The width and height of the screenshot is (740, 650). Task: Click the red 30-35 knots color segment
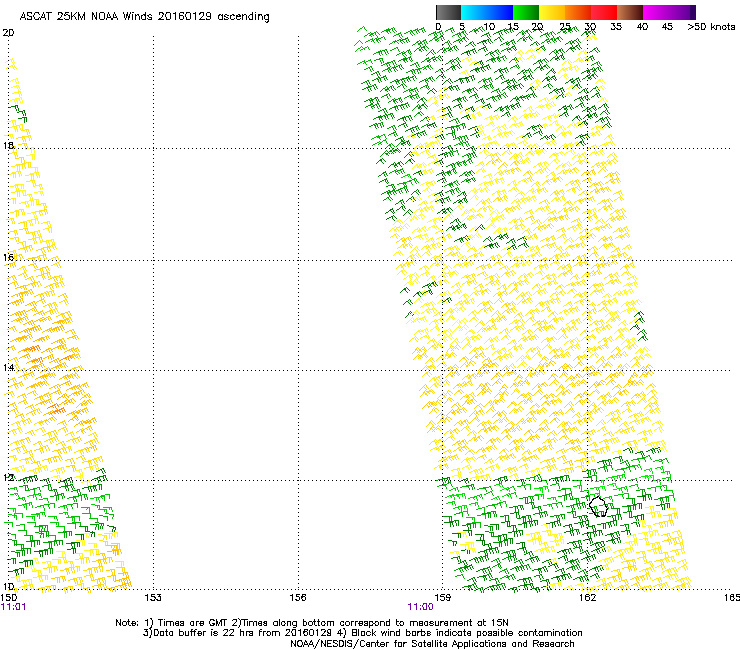(604, 12)
